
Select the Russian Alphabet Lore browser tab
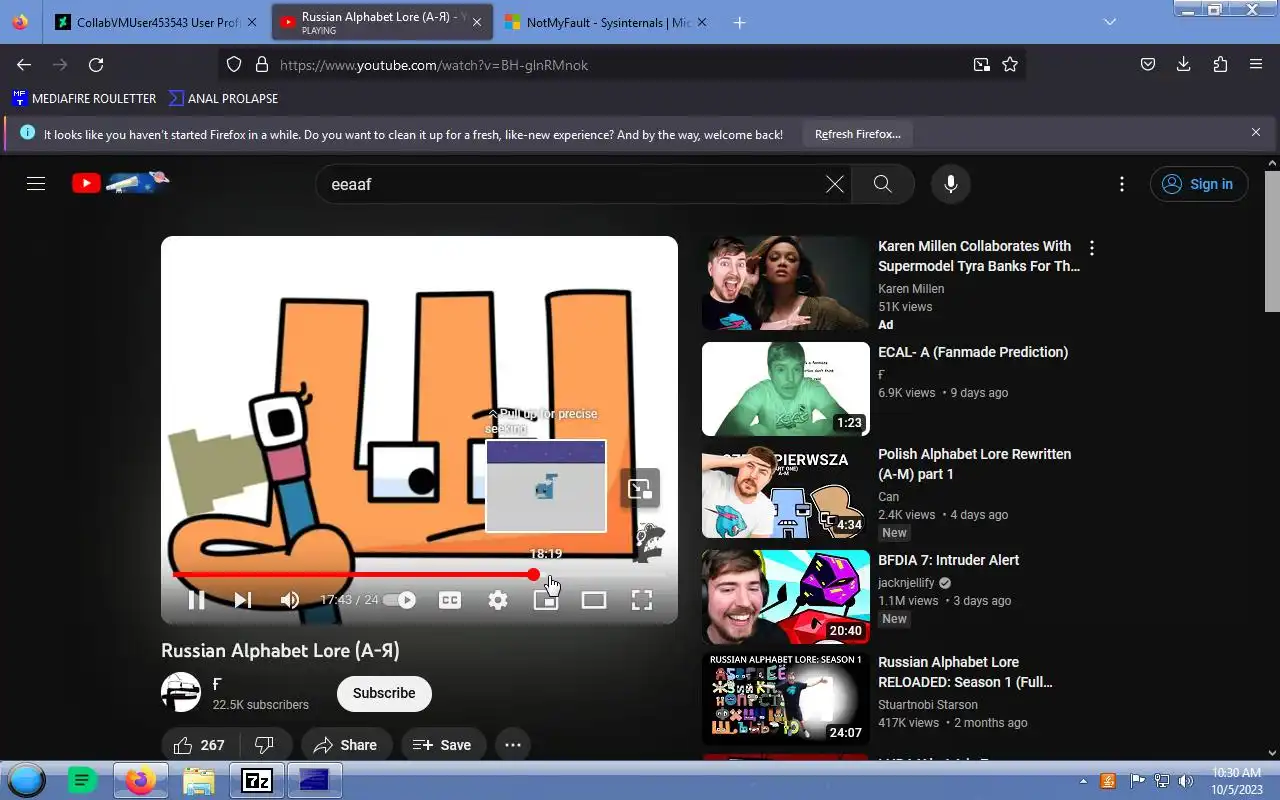point(381,22)
